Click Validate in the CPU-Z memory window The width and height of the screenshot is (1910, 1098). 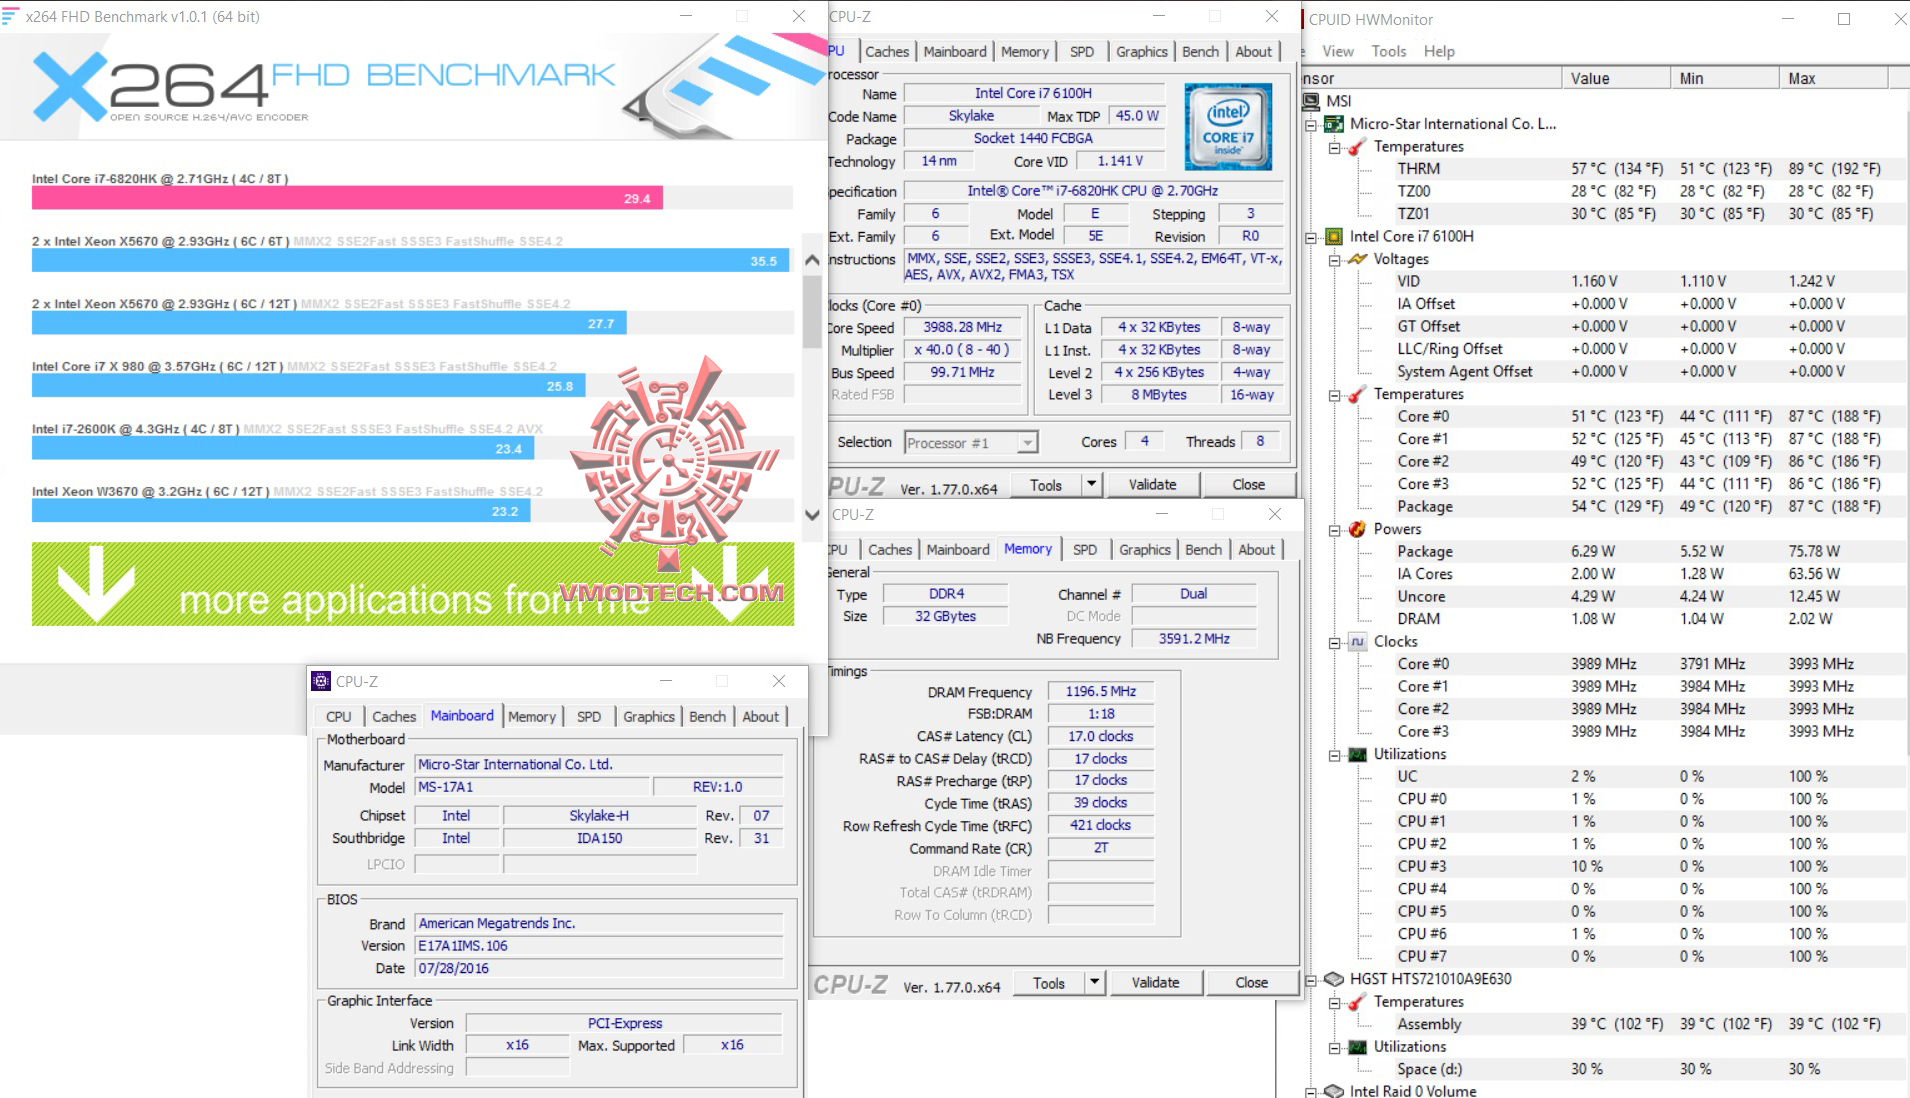[x=1155, y=983]
